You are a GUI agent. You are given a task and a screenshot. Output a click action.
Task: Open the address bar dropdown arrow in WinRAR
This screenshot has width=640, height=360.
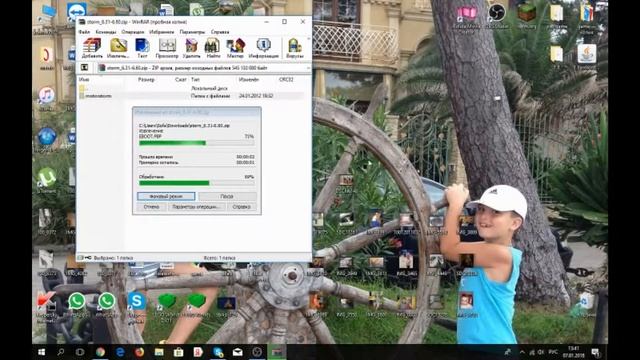(308, 68)
